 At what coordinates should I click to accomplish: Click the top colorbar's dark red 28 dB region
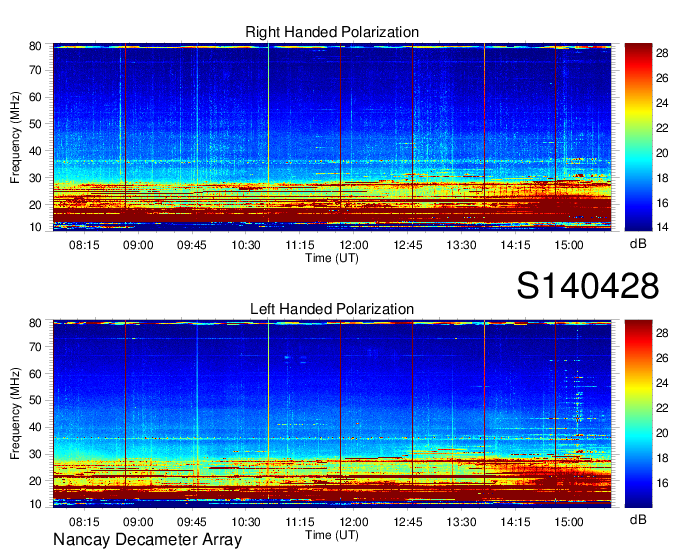638,53
